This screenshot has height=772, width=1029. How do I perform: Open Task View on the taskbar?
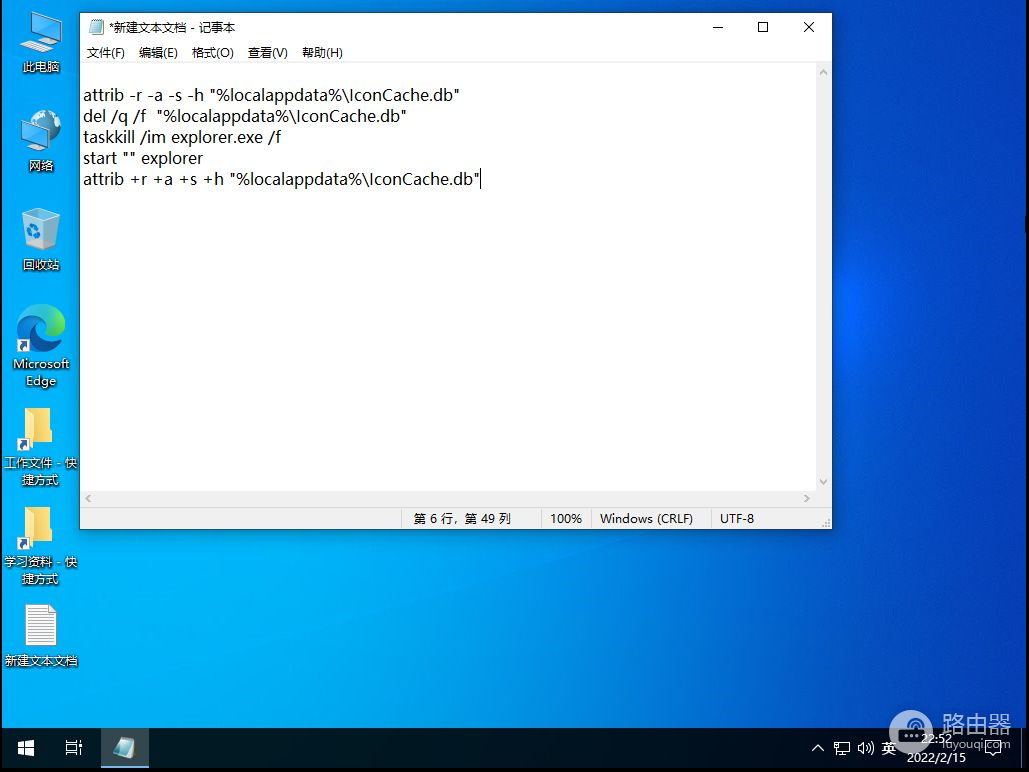click(74, 748)
